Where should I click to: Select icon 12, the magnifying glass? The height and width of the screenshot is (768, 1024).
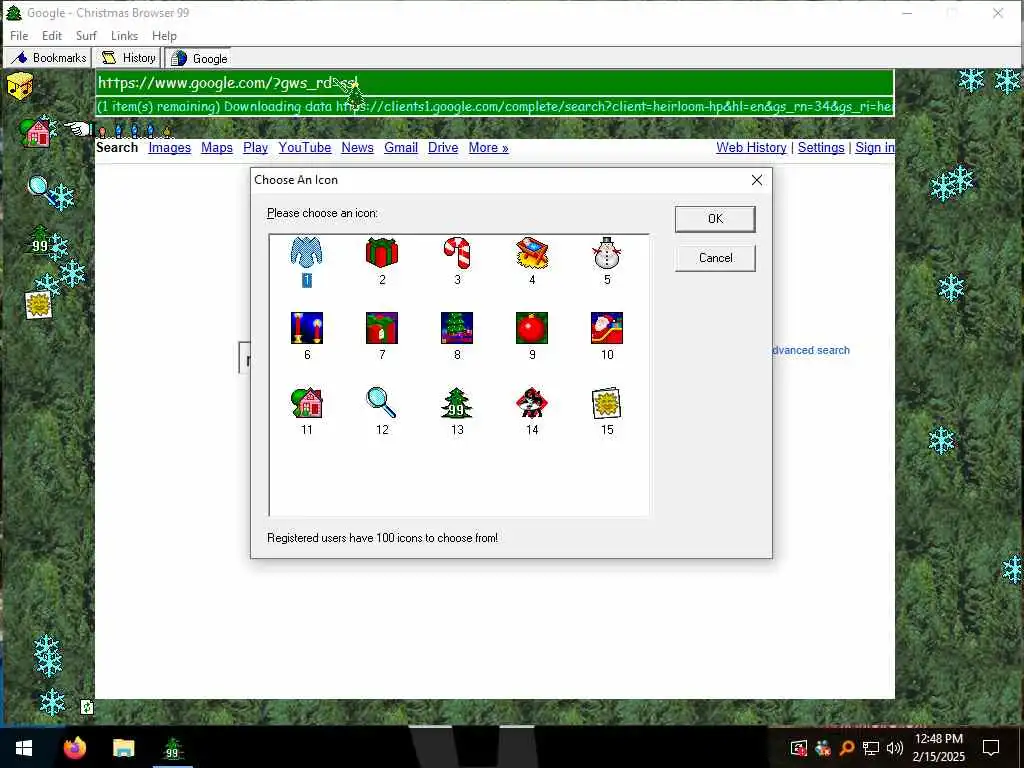click(382, 403)
